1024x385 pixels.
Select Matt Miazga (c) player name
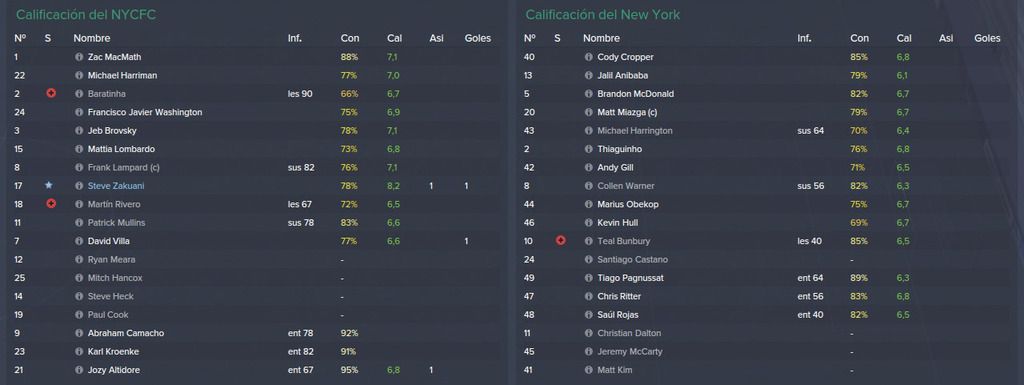tap(627, 112)
